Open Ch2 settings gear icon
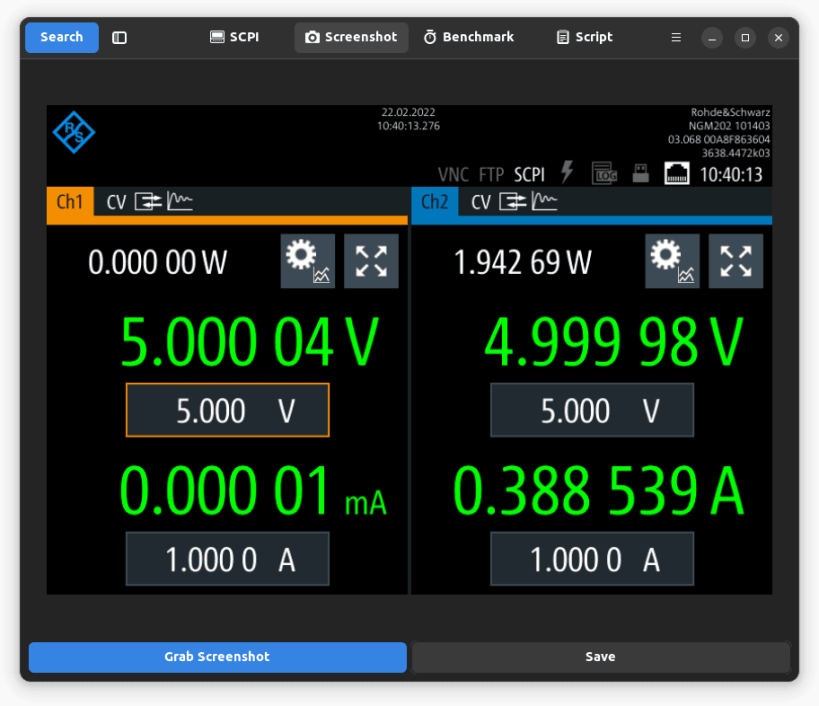The height and width of the screenshot is (706, 819). pos(672,261)
